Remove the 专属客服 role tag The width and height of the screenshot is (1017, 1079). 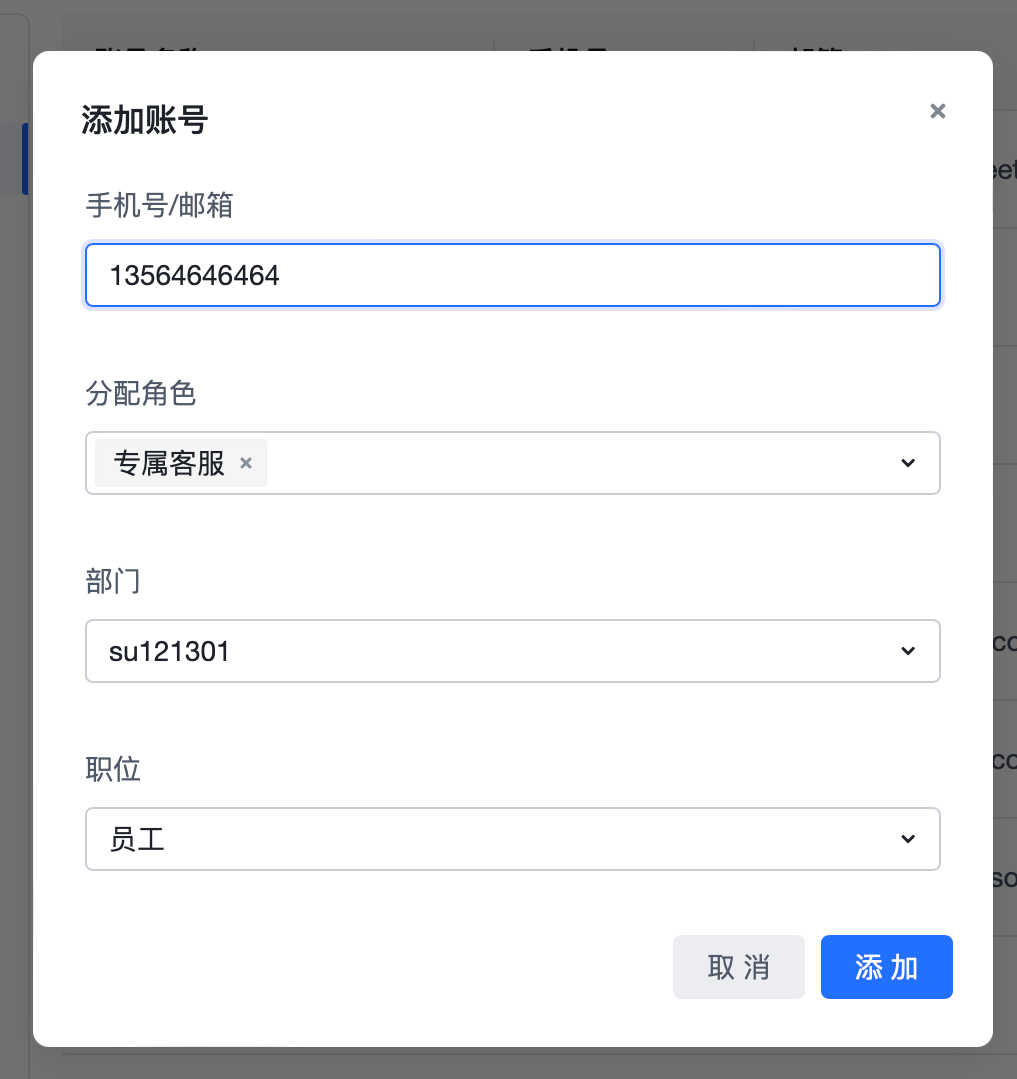point(246,463)
